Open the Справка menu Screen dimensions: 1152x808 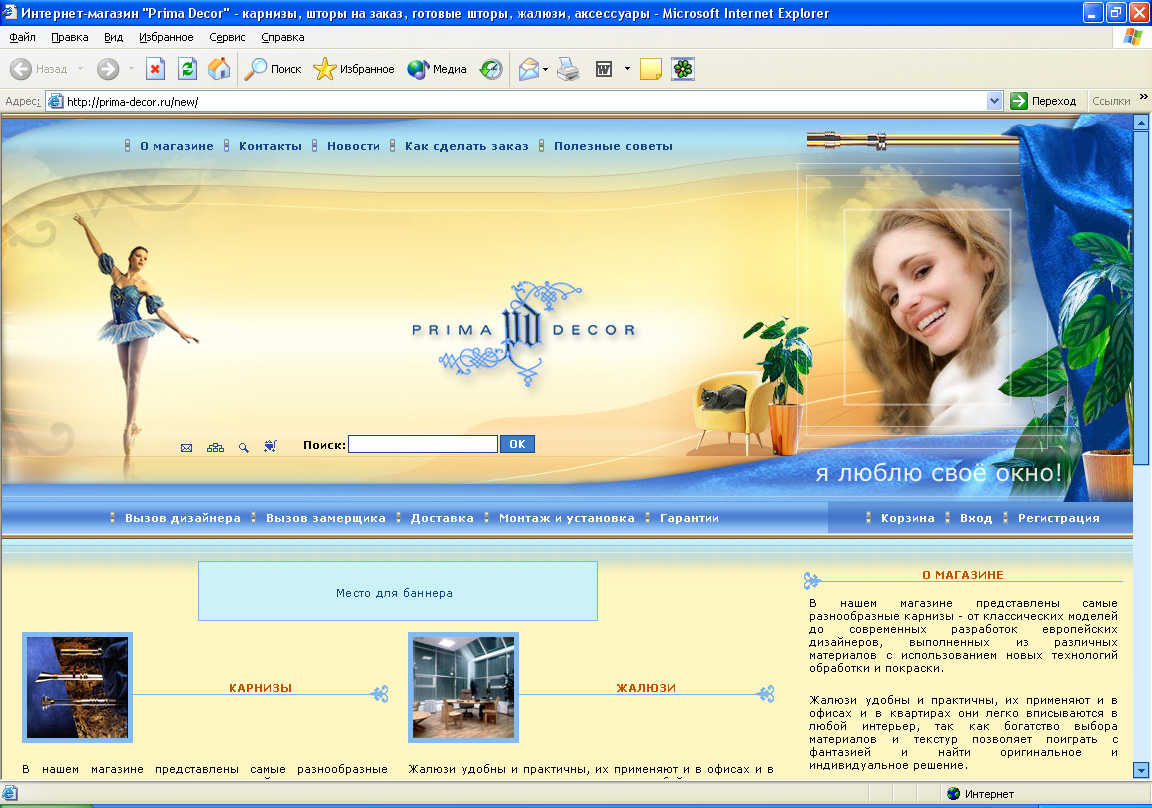pos(283,37)
